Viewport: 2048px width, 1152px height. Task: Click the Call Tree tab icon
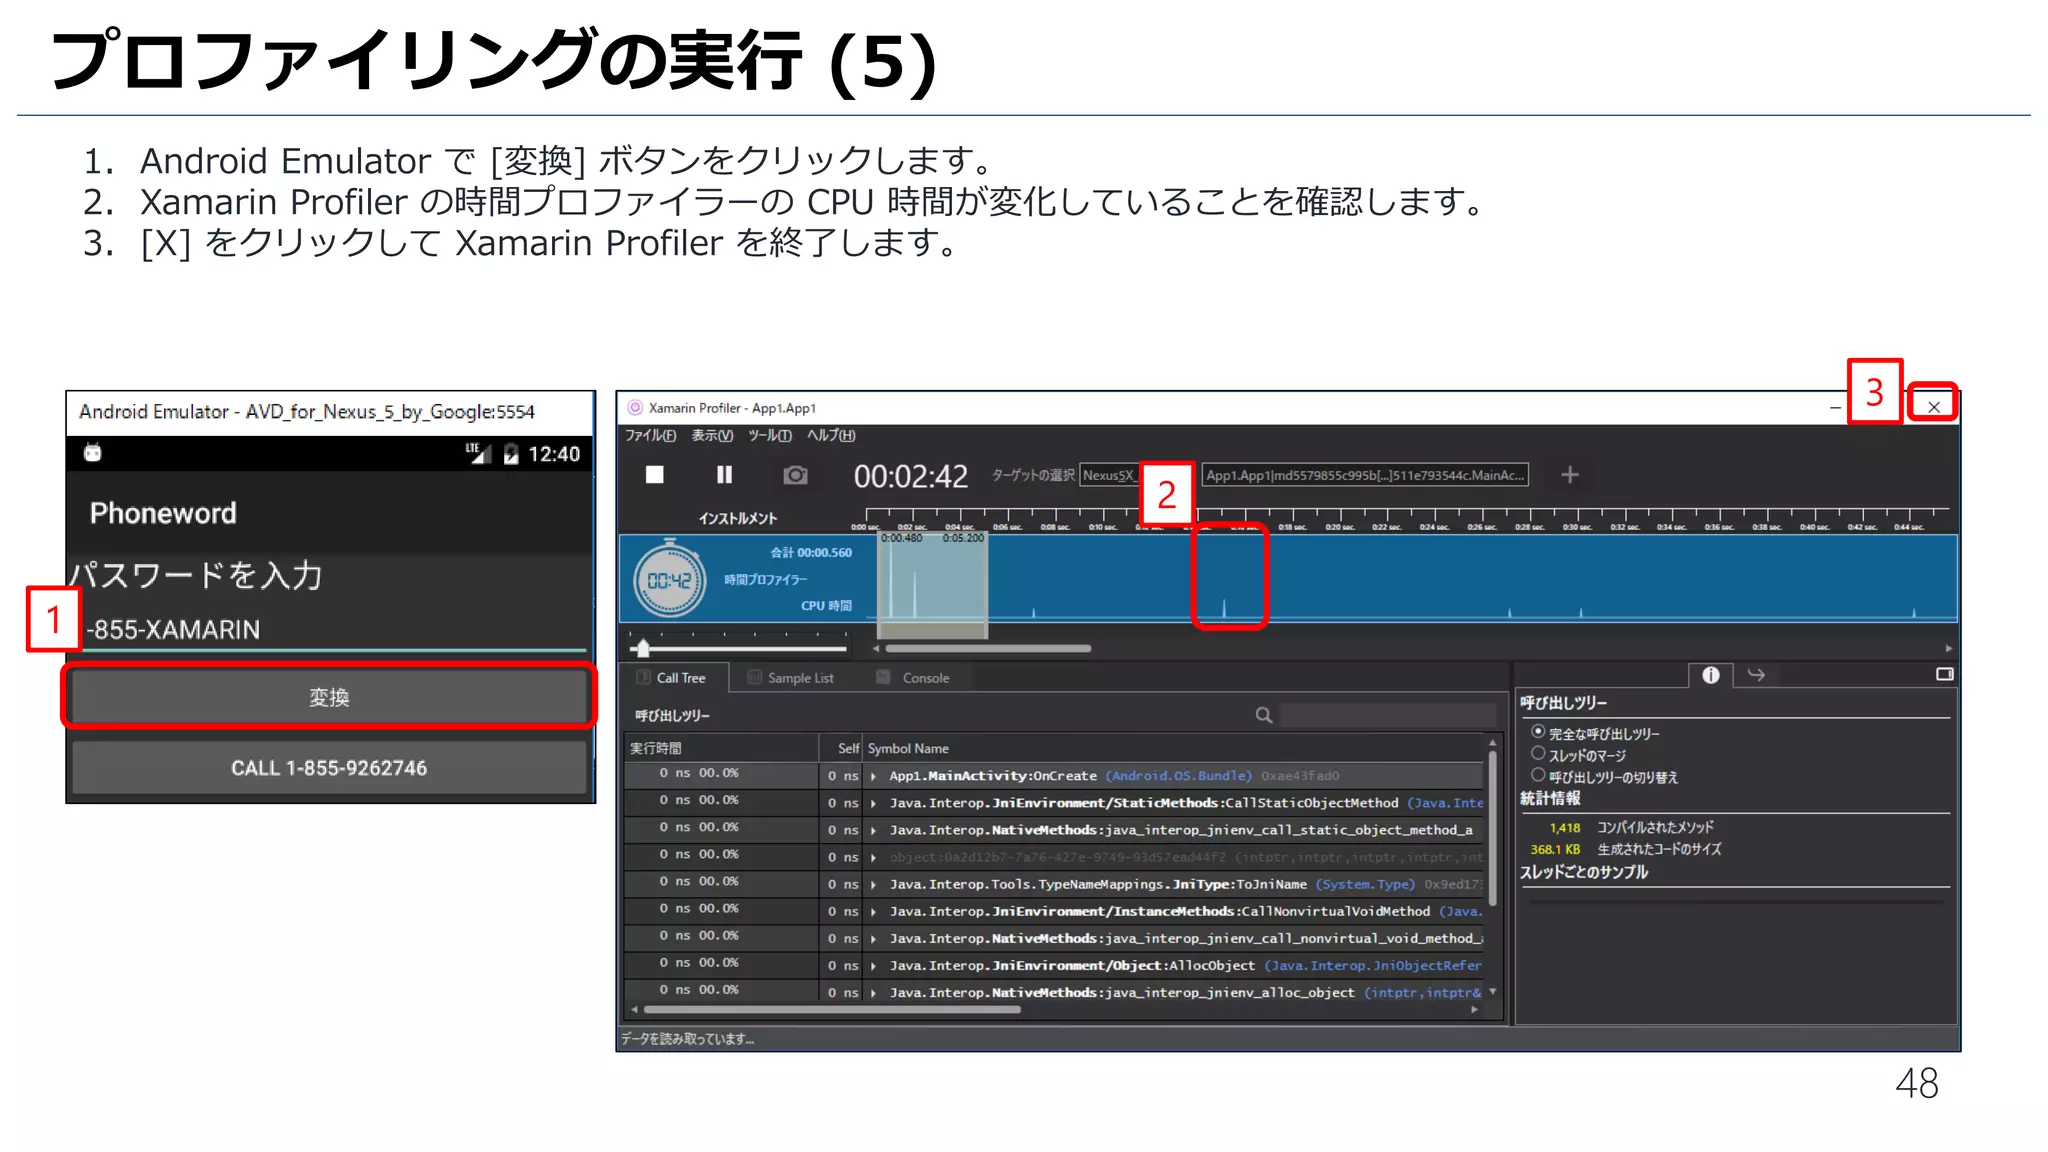pyautogui.click(x=644, y=677)
